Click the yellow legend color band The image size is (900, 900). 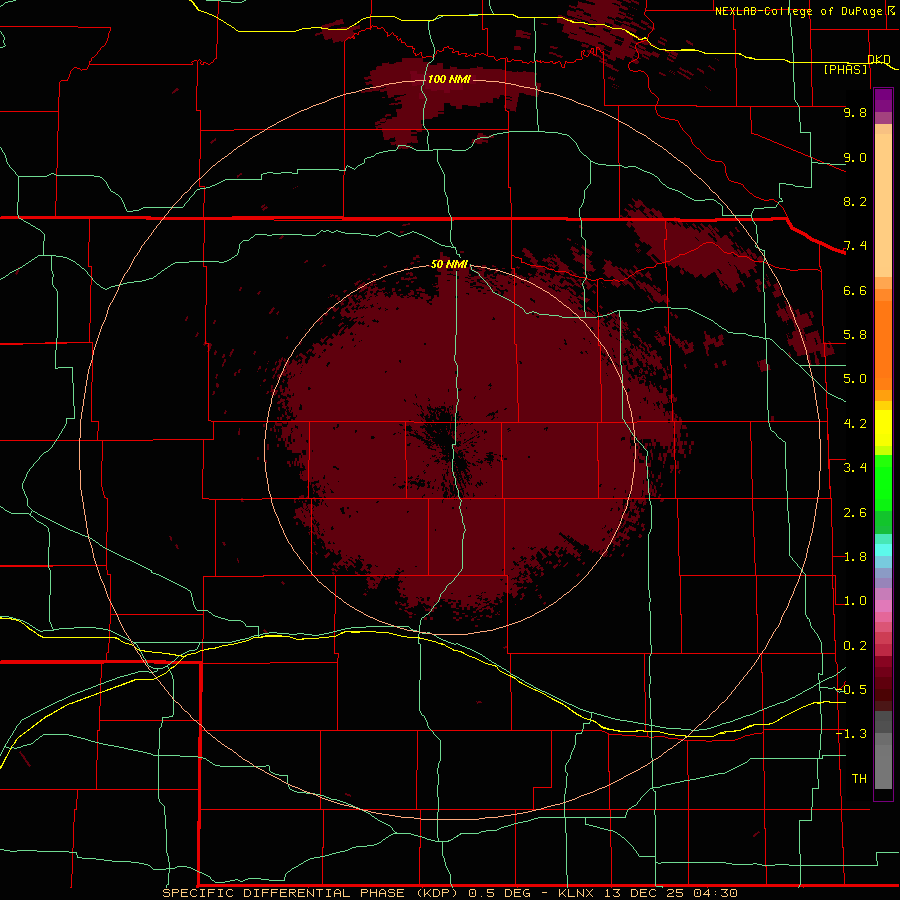[883, 428]
